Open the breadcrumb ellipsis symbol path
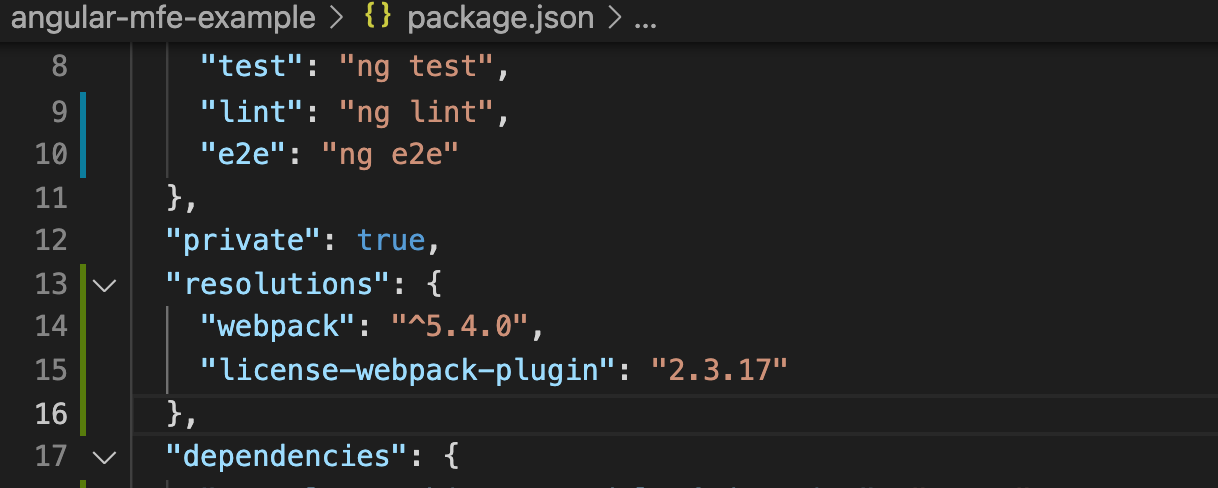The height and width of the screenshot is (488, 1218). point(645,20)
